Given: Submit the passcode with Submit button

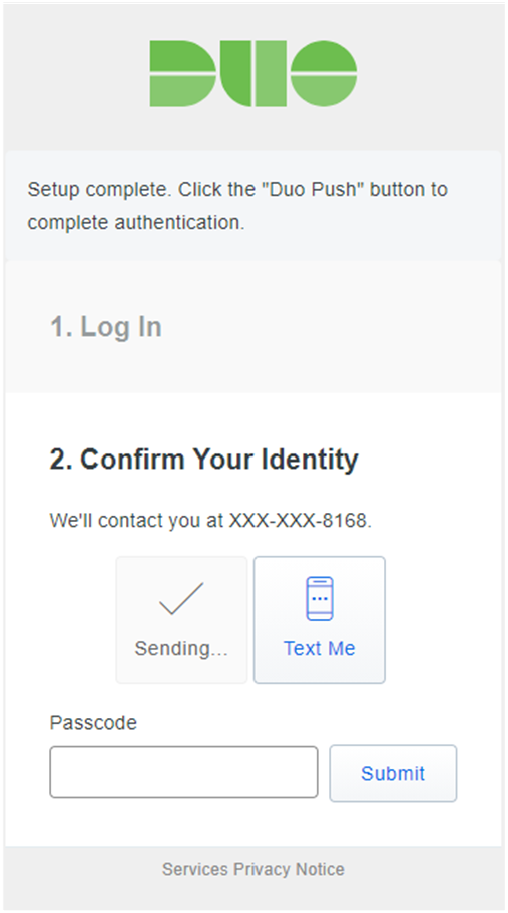Looking at the screenshot, I should pos(393,773).
